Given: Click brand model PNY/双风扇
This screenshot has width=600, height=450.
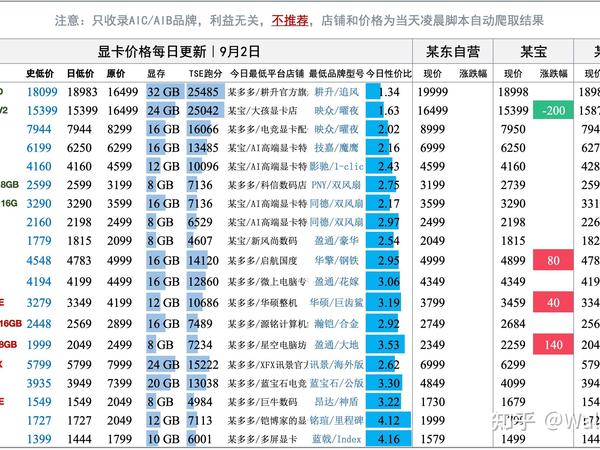Looking at the screenshot, I should (336, 185).
